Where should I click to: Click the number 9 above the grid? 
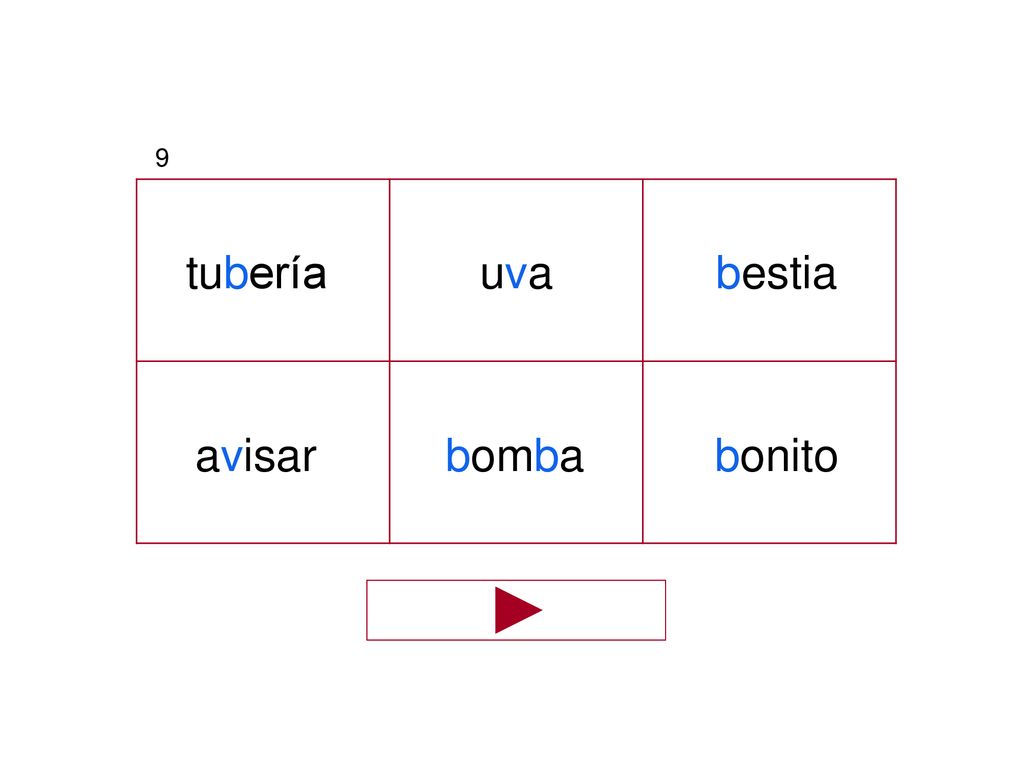[x=162, y=157]
